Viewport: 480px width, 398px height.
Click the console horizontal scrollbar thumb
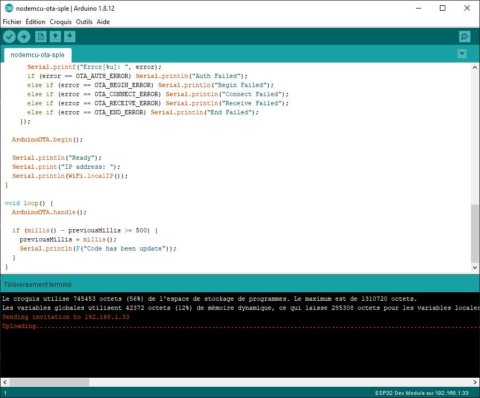point(49,382)
